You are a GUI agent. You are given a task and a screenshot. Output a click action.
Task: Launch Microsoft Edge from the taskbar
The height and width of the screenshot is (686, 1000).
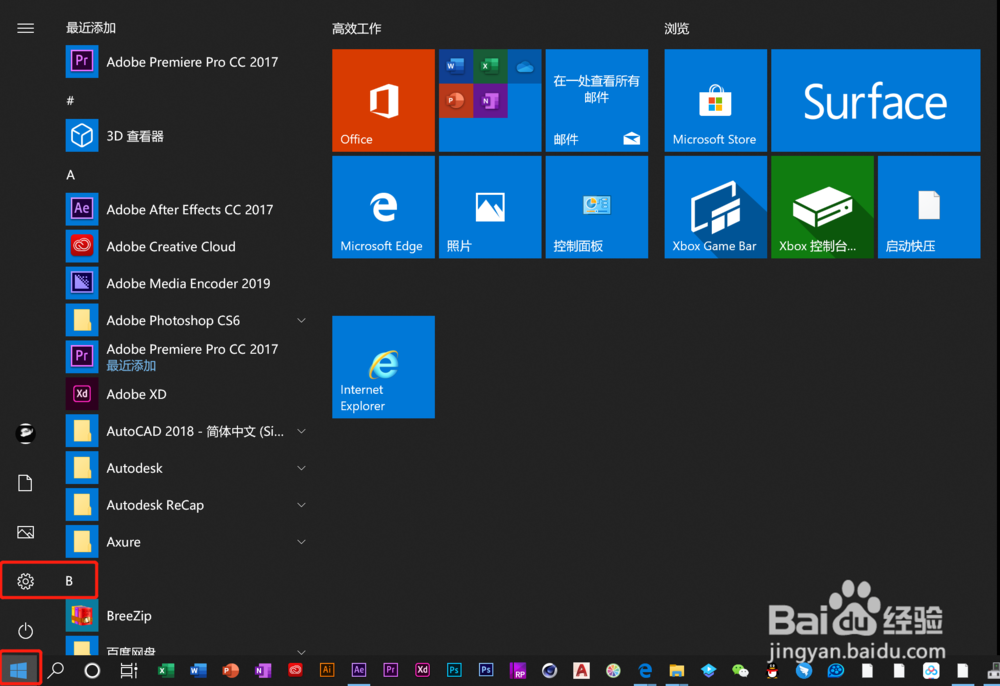tap(645, 670)
